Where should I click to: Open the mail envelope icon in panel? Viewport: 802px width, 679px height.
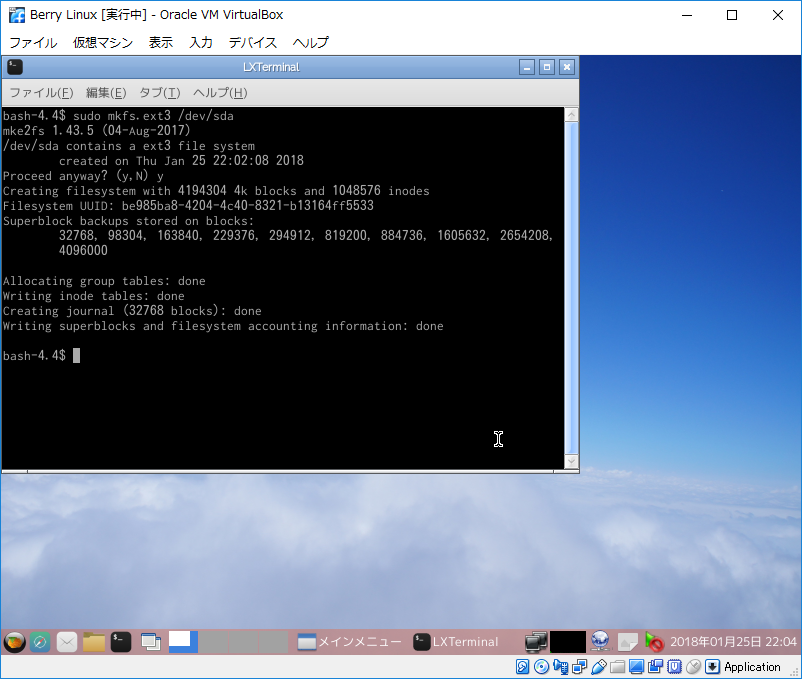pyautogui.click(x=67, y=642)
